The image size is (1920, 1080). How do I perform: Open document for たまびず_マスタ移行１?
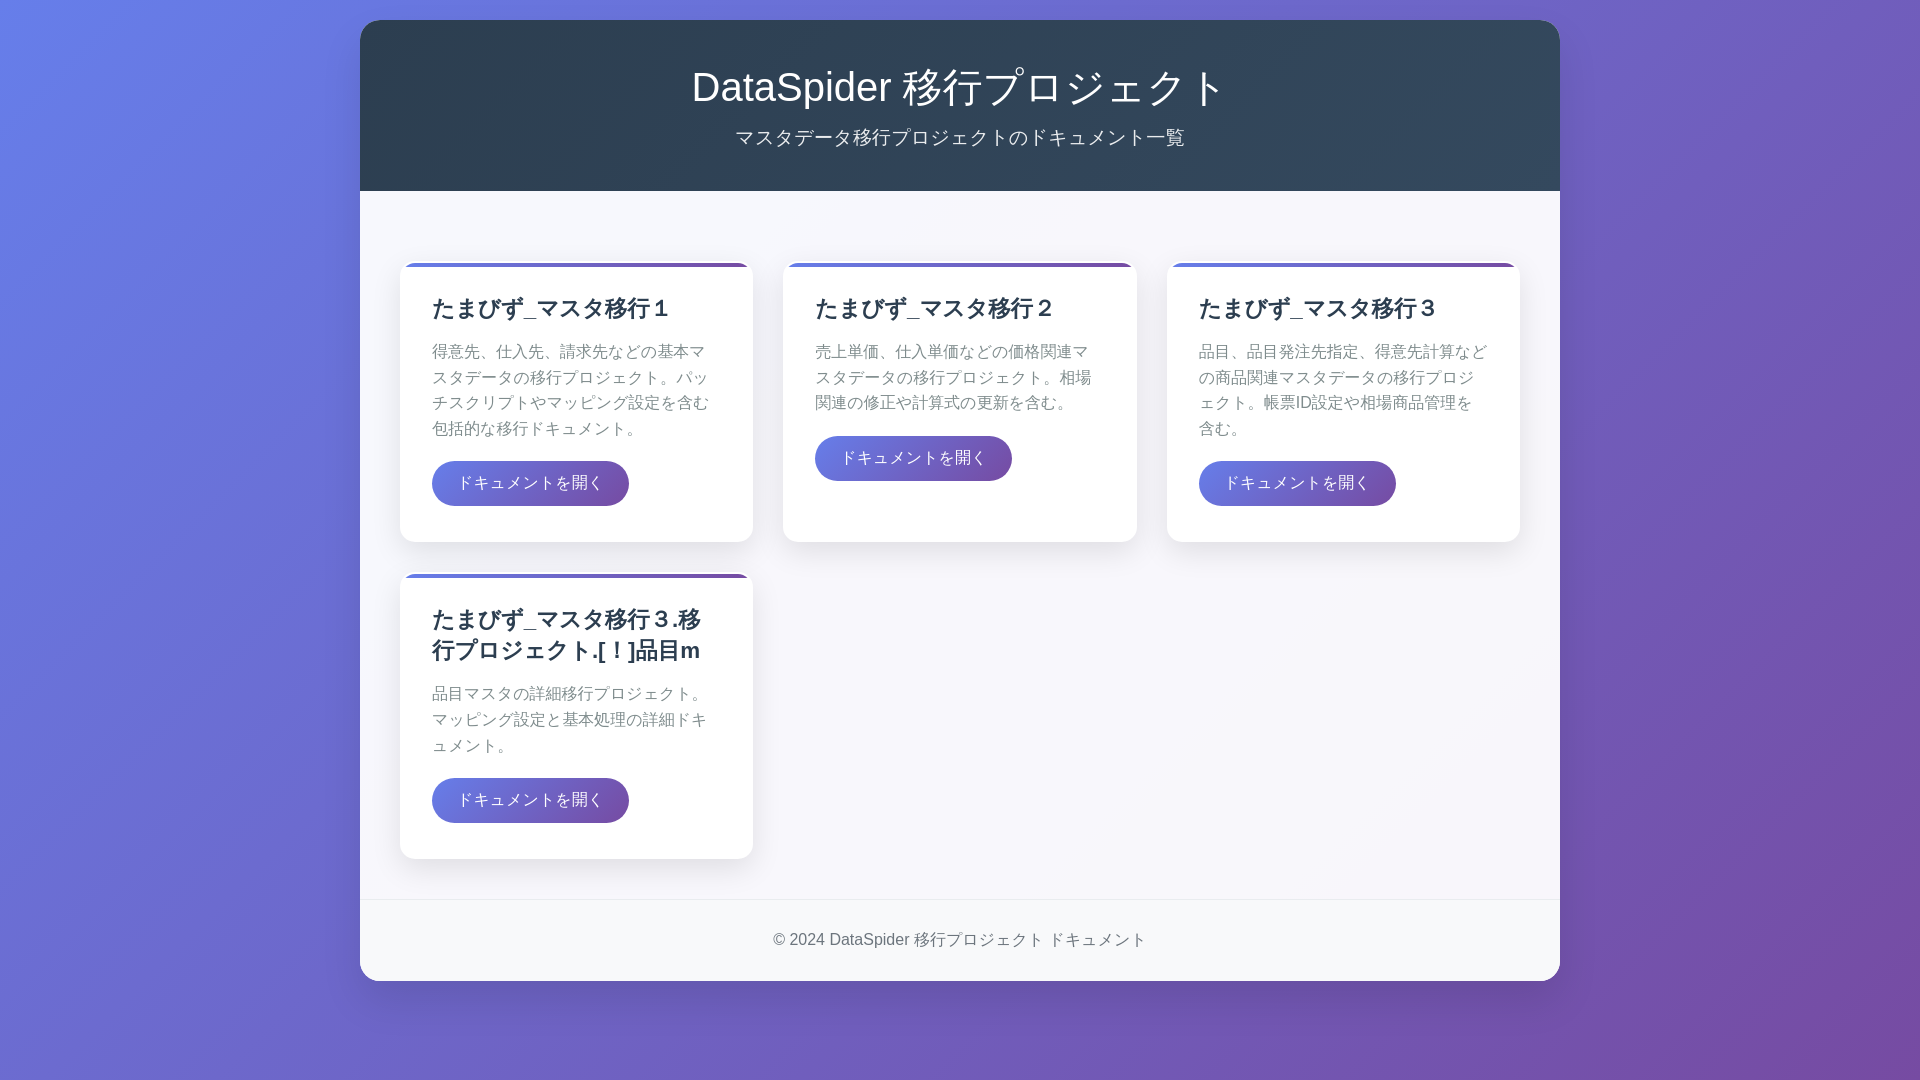tap(530, 483)
